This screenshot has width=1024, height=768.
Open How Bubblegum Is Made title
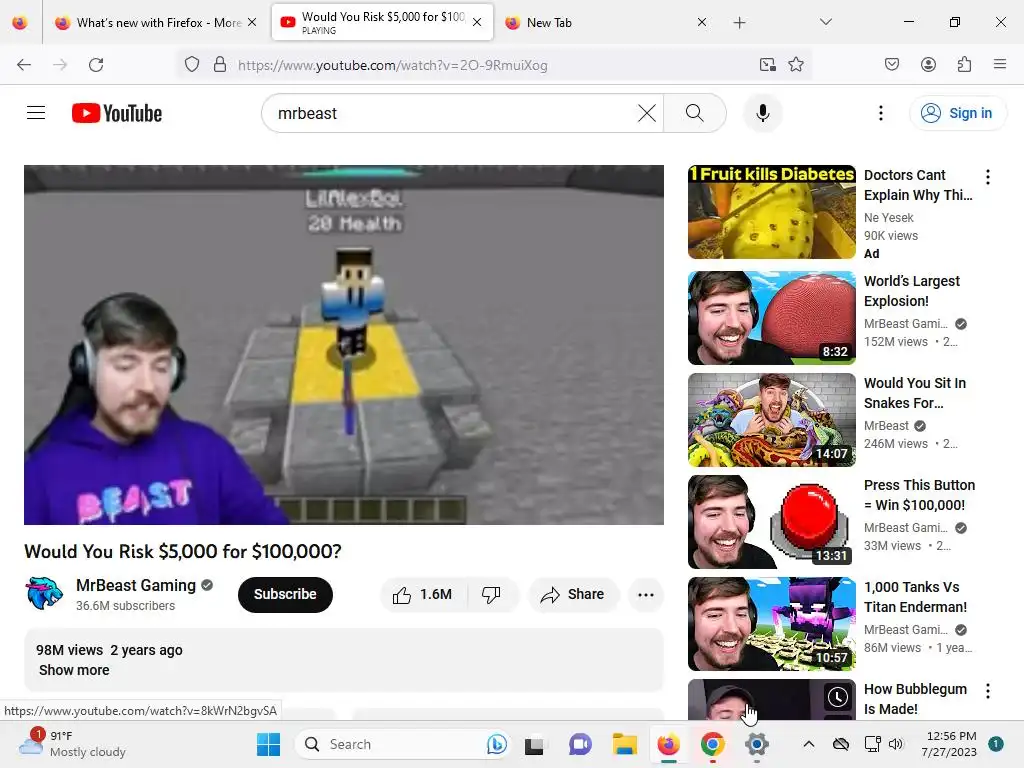pyautogui.click(x=915, y=699)
